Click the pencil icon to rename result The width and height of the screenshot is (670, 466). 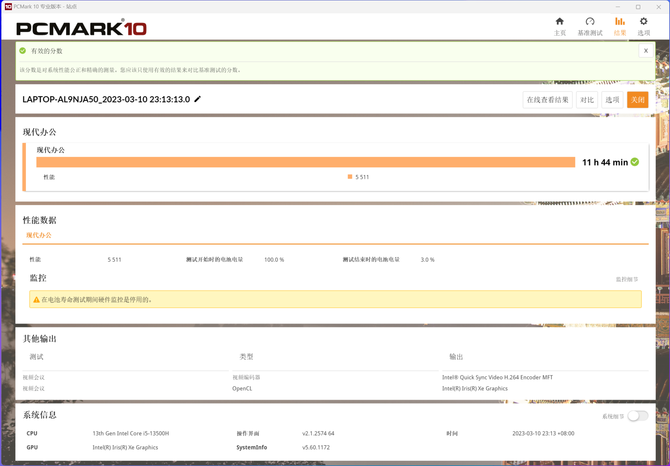coord(197,99)
